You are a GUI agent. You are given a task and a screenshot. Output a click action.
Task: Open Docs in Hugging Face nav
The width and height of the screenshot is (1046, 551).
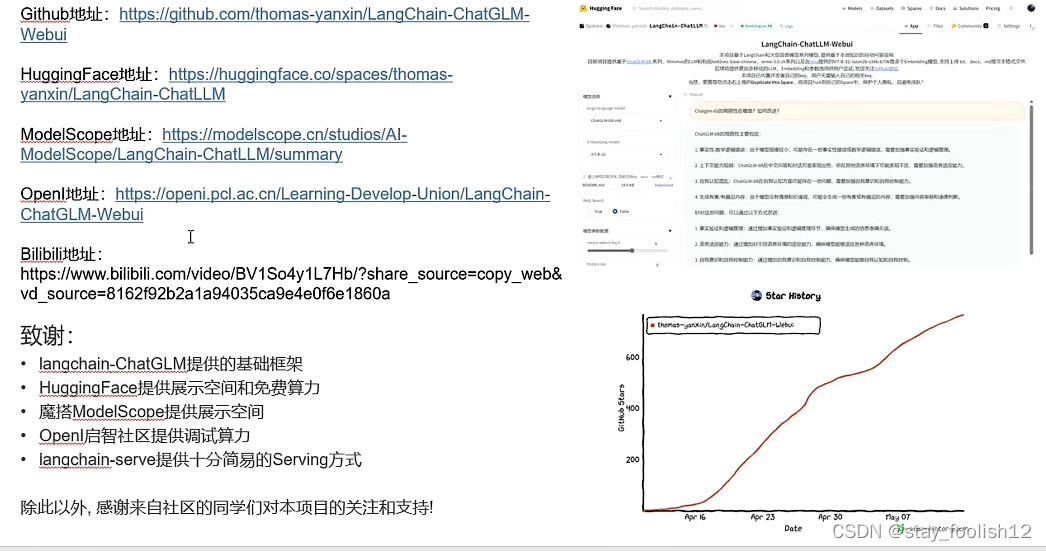(x=937, y=9)
